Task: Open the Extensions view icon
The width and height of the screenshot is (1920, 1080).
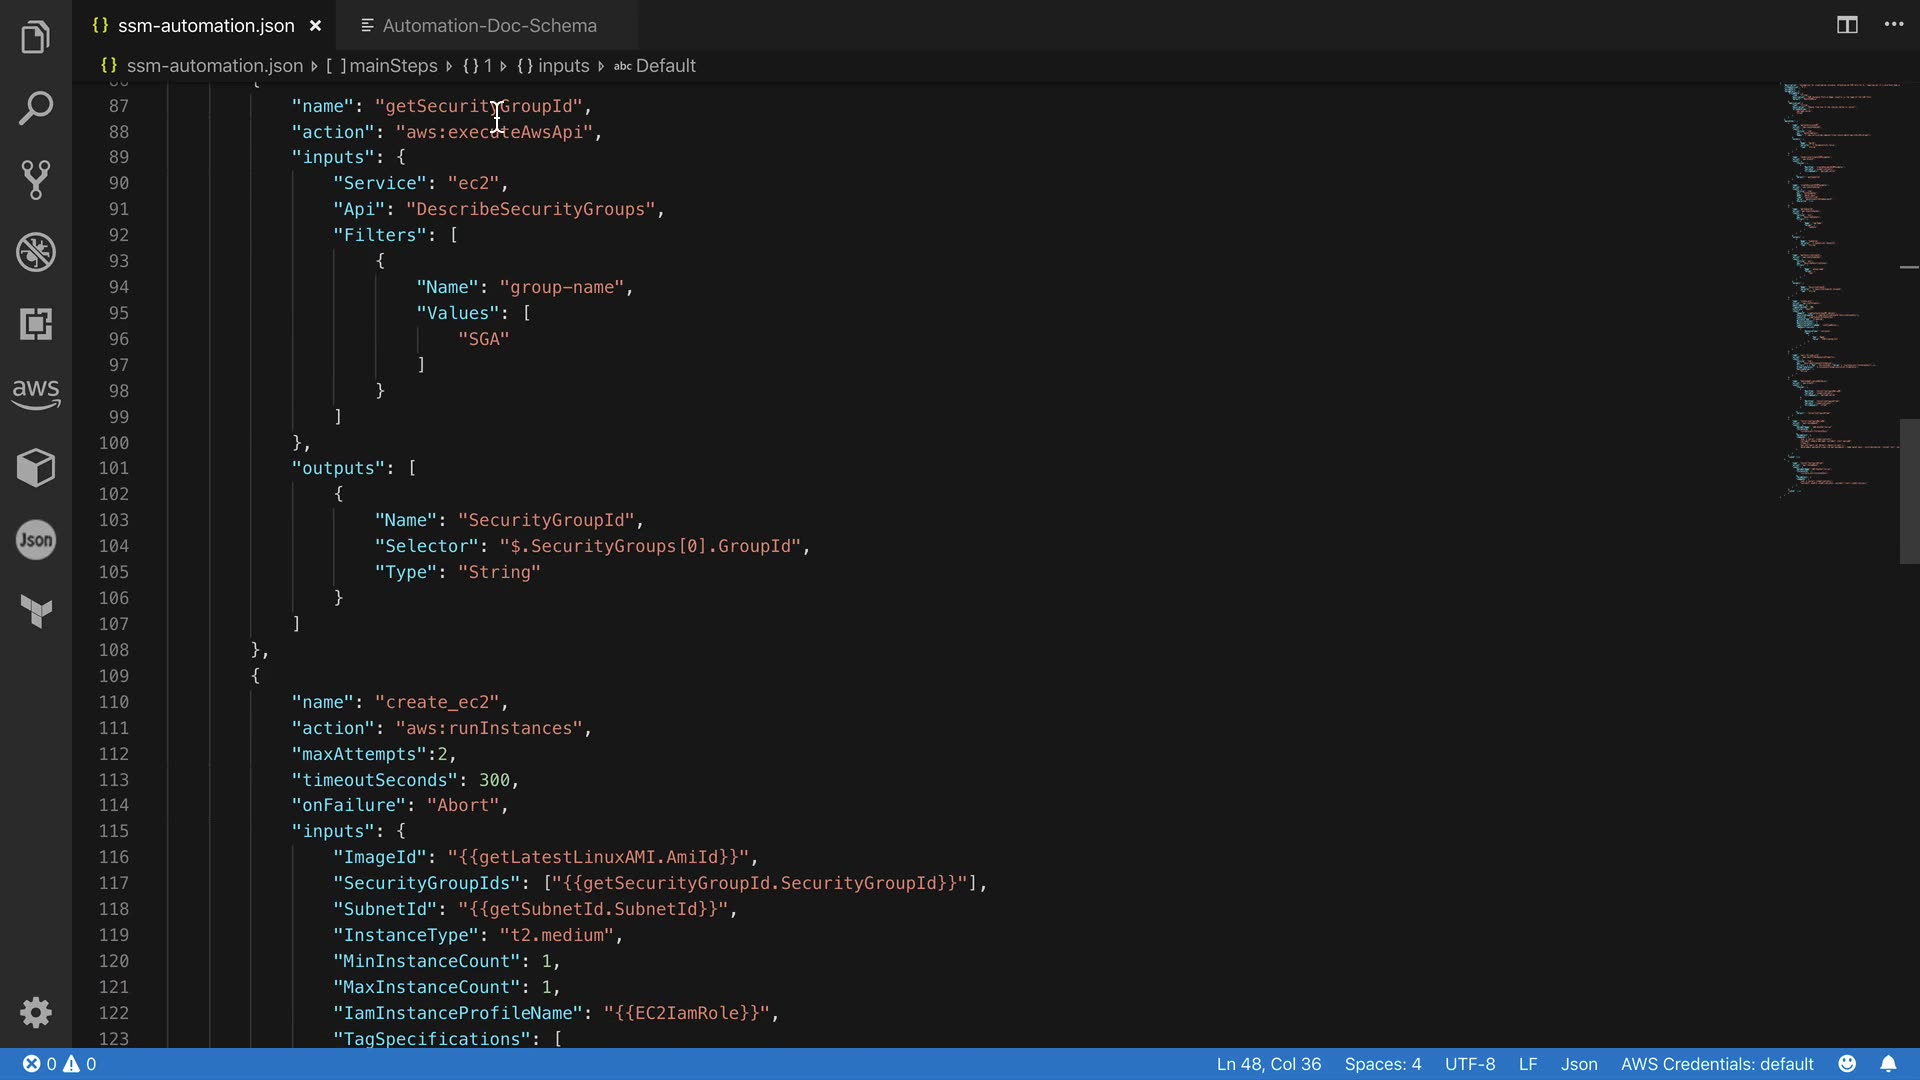Action: click(36, 324)
